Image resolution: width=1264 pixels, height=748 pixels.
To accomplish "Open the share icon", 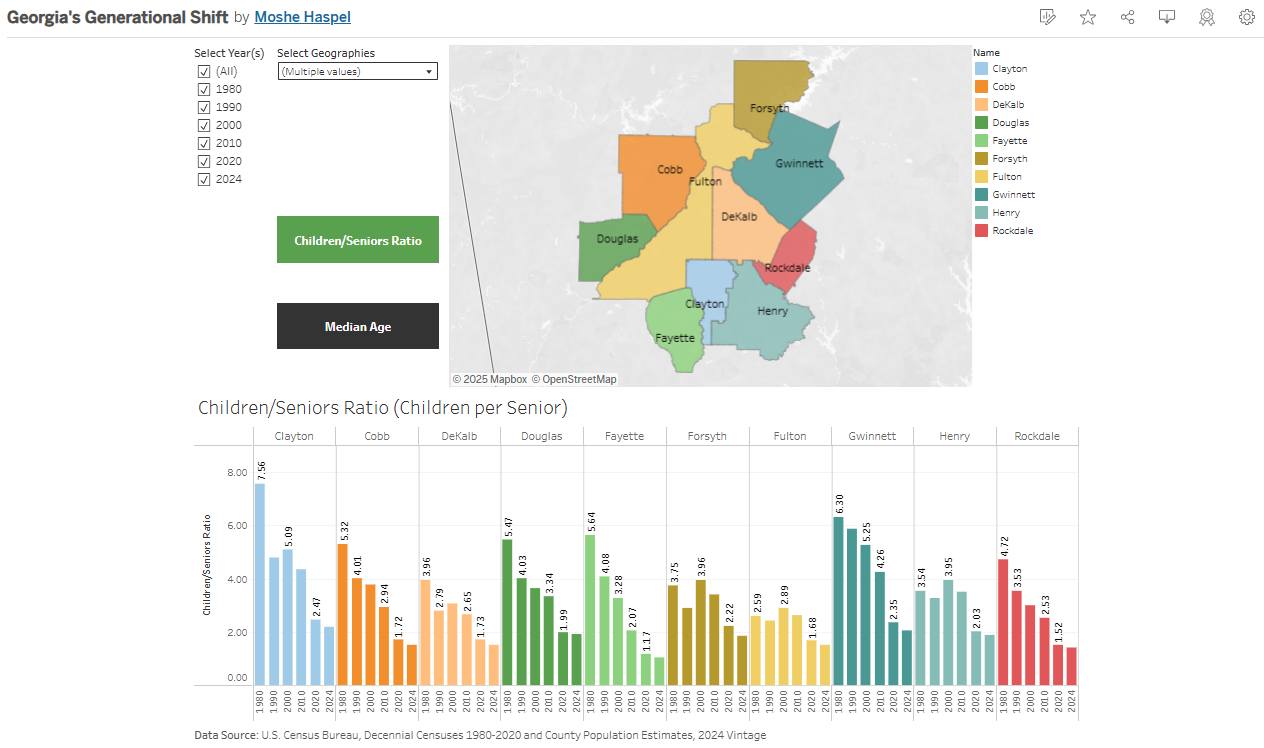I will (1128, 17).
